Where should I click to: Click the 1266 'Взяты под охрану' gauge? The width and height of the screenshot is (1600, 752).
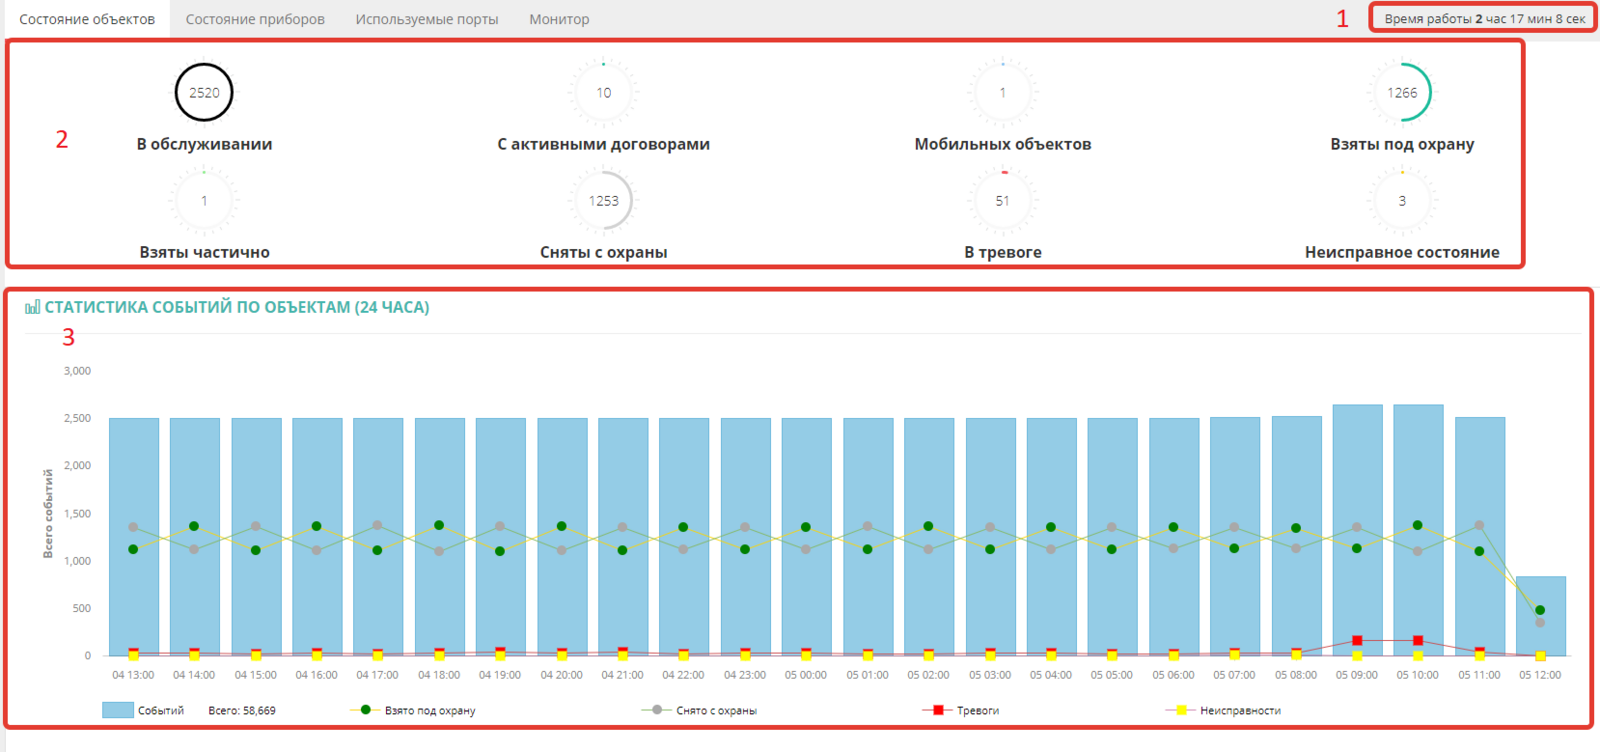coord(1401,93)
